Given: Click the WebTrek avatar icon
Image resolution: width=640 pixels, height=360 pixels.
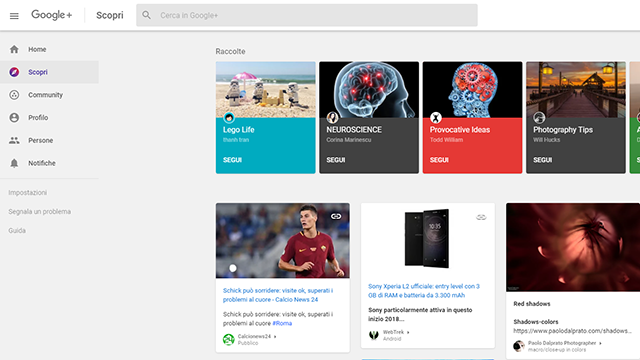Looking at the screenshot, I should (x=374, y=335).
